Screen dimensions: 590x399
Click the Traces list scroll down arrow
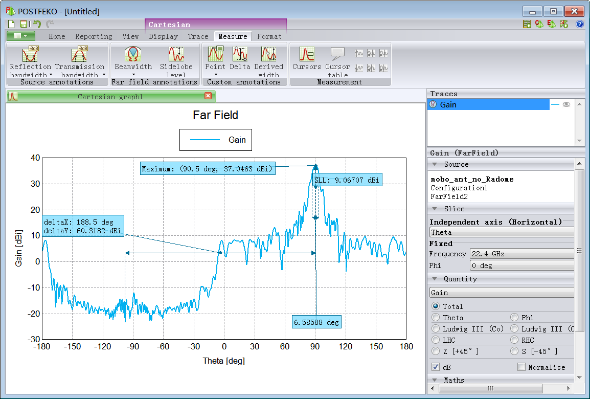(579, 141)
